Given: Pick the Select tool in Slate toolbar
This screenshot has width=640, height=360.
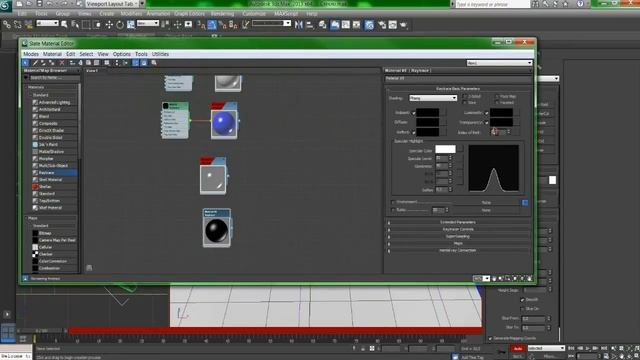Looking at the screenshot, I should click(25, 63).
